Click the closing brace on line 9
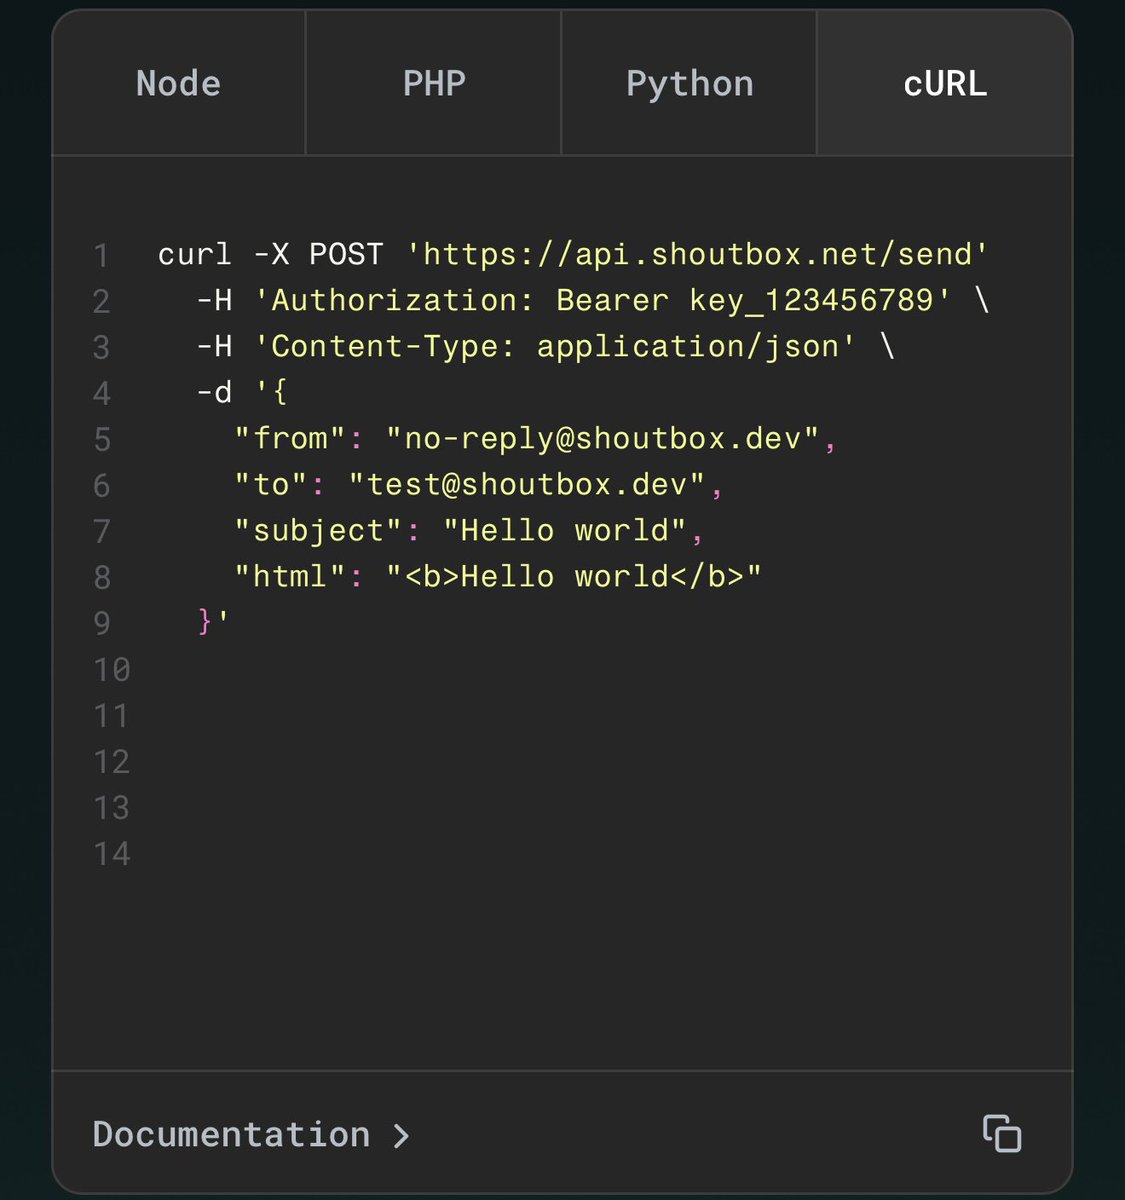The height and width of the screenshot is (1200, 1125). point(206,622)
